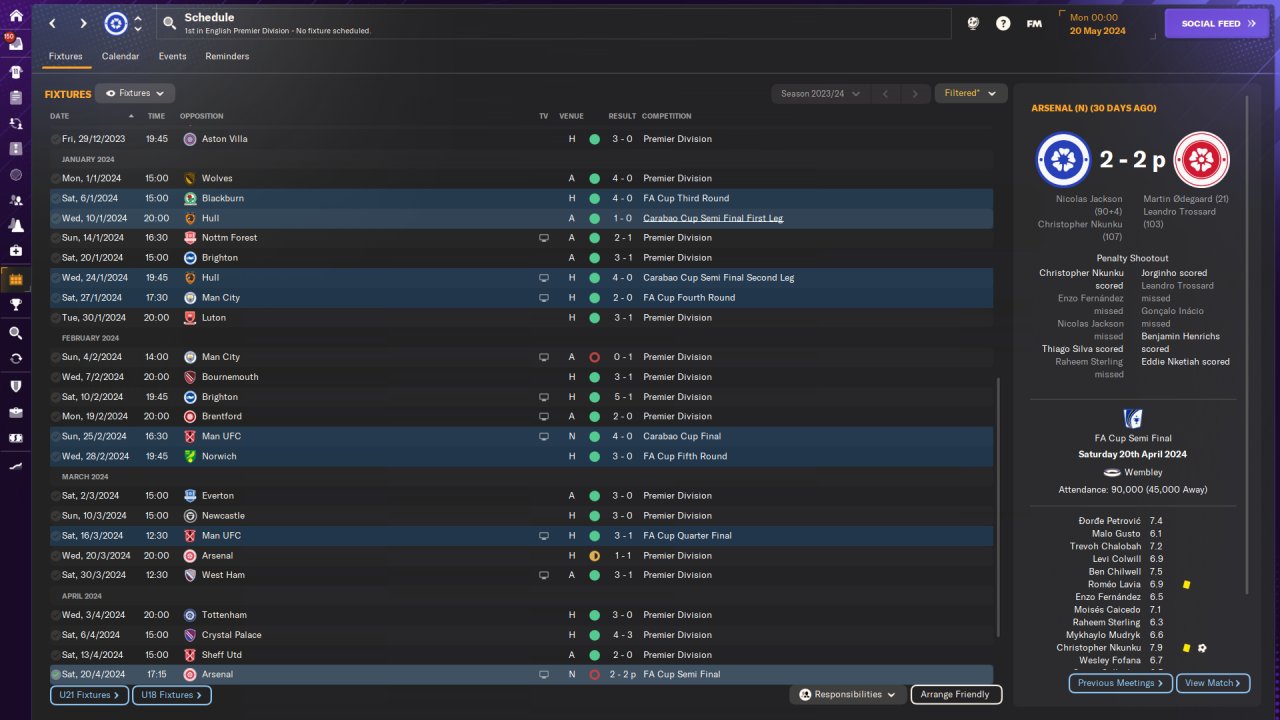Select the row circle for Norwich fixture

coord(56,456)
